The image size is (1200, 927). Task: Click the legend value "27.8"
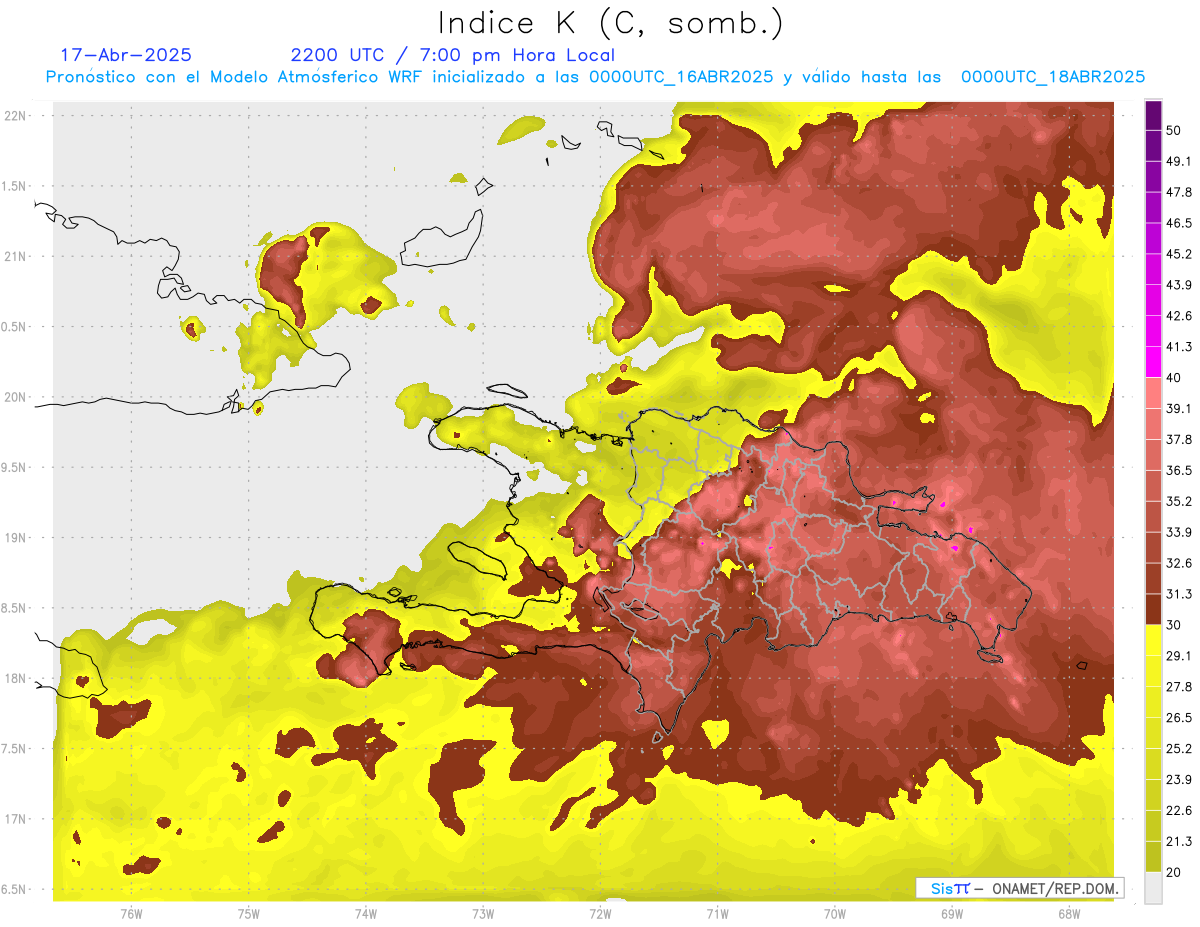coord(1179,686)
